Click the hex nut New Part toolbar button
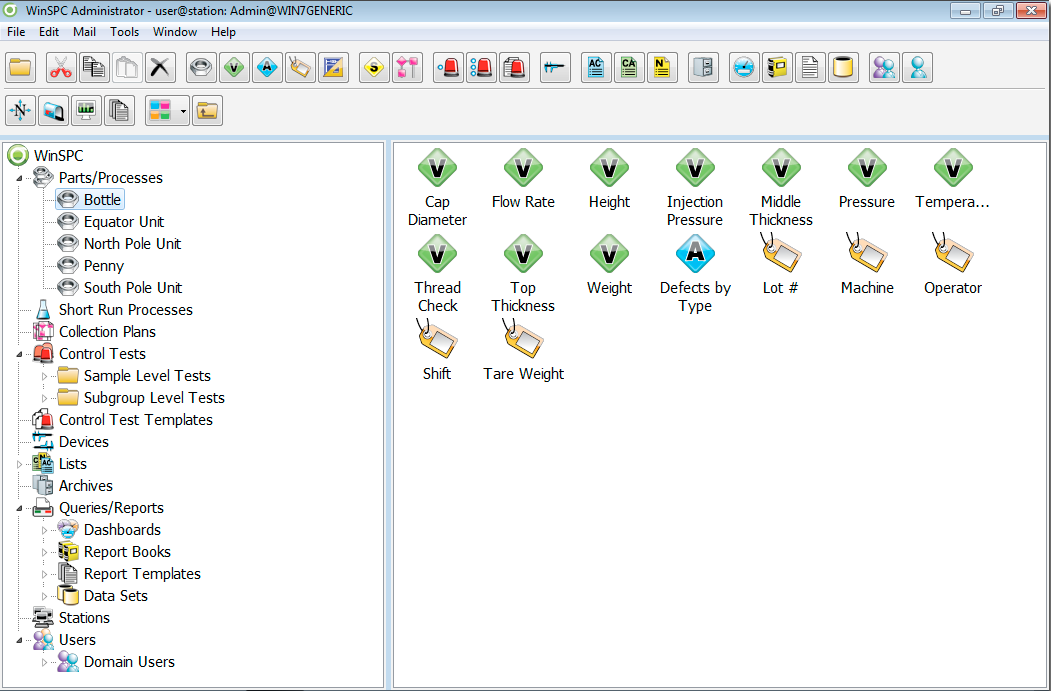This screenshot has width=1051, height=691. [x=201, y=68]
